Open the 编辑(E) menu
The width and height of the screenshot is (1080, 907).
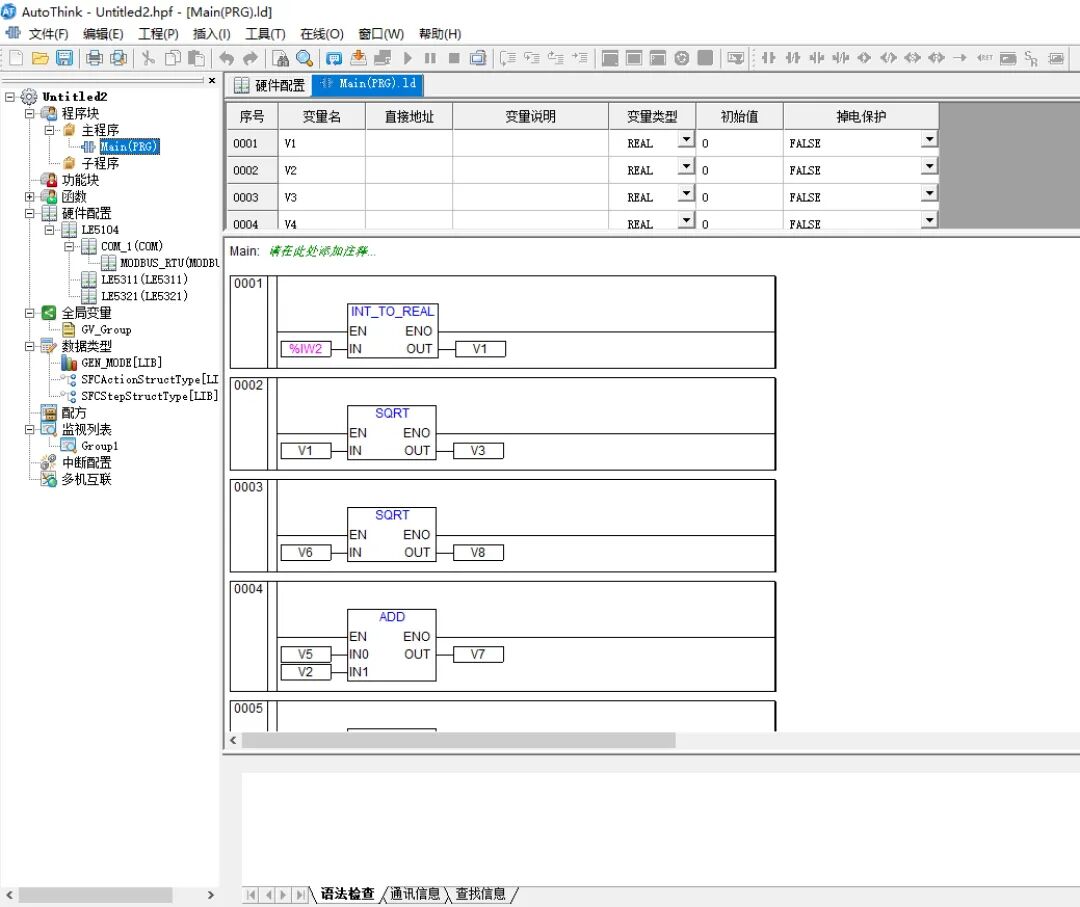click(x=103, y=34)
